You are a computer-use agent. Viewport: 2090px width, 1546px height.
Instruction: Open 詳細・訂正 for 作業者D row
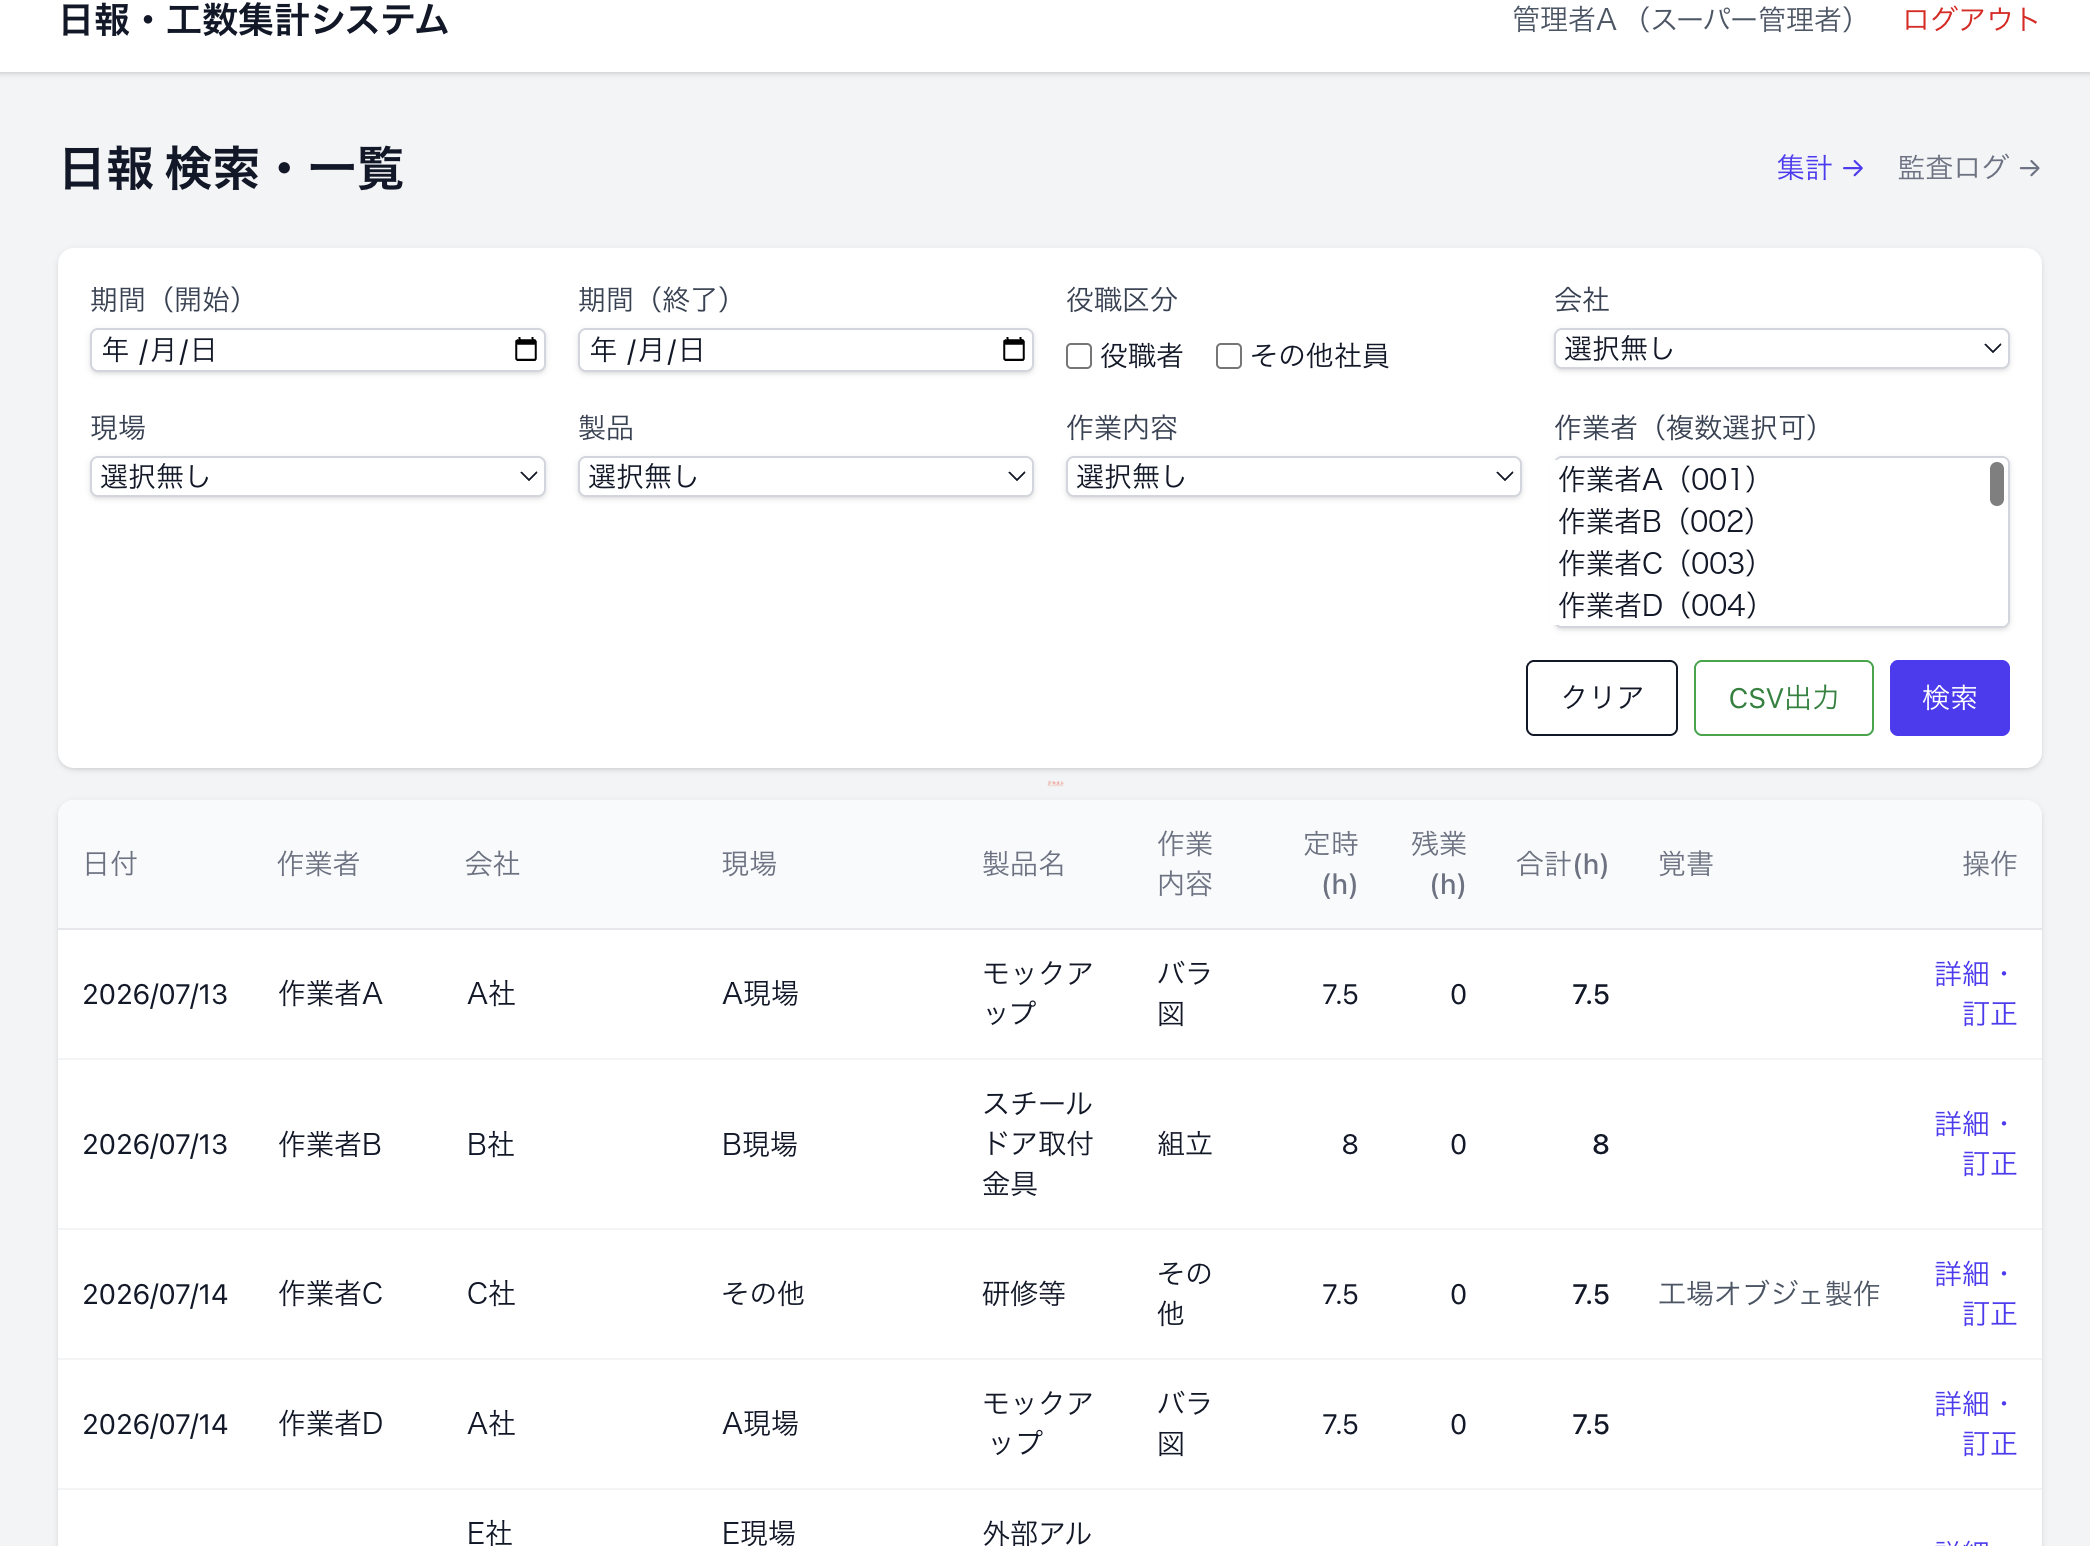[x=1976, y=1424]
